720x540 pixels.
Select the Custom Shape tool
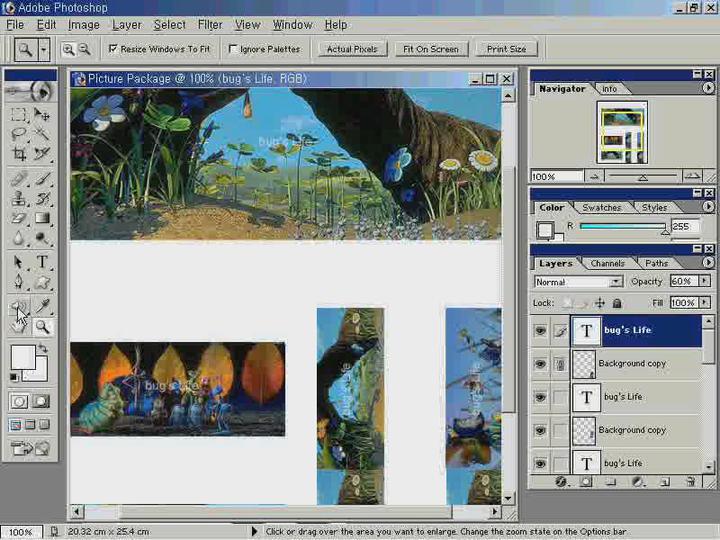point(42,281)
